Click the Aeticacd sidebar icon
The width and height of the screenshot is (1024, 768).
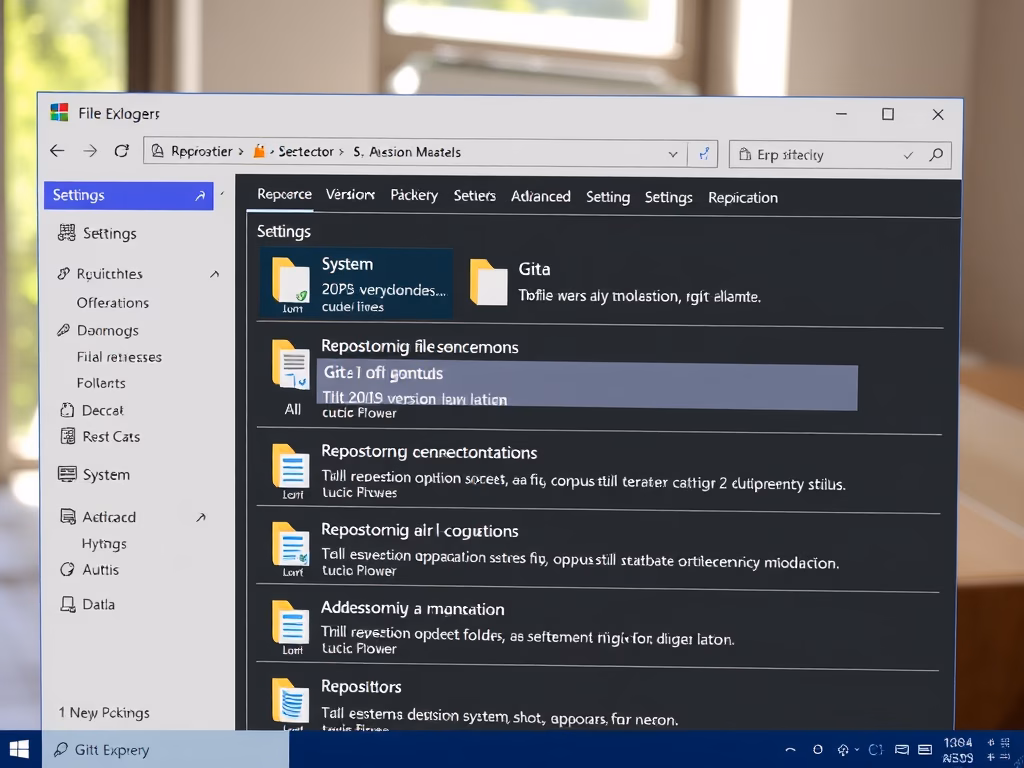(68, 517)
